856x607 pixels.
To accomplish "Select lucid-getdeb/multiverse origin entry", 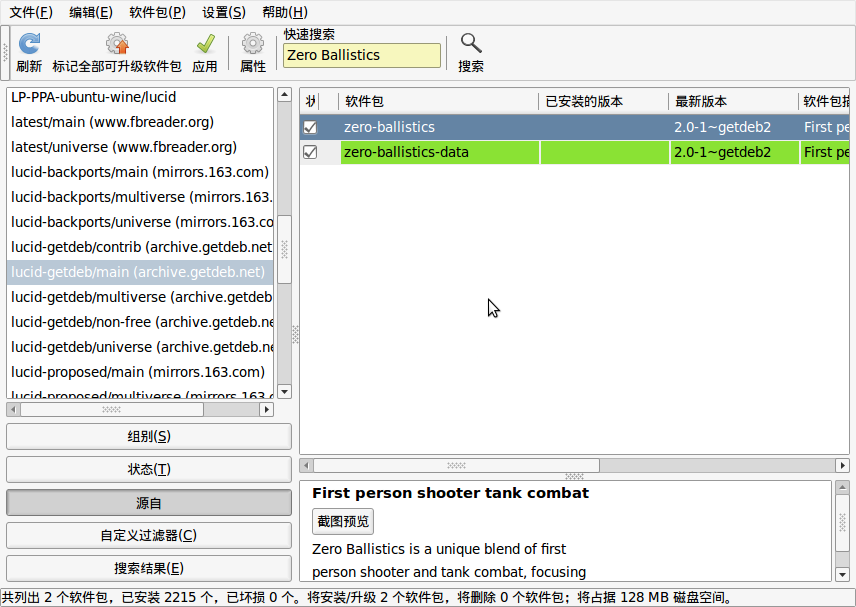I will tap(140, 297).
